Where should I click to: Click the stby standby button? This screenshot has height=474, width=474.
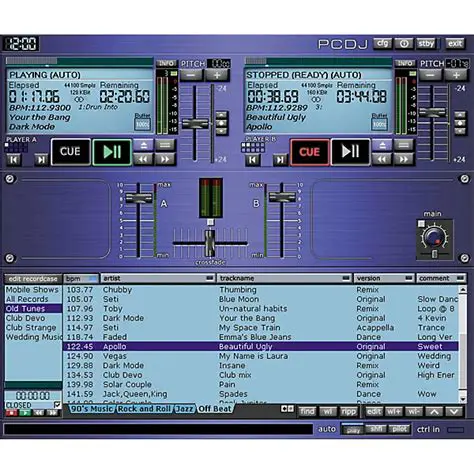pos(426,44)
